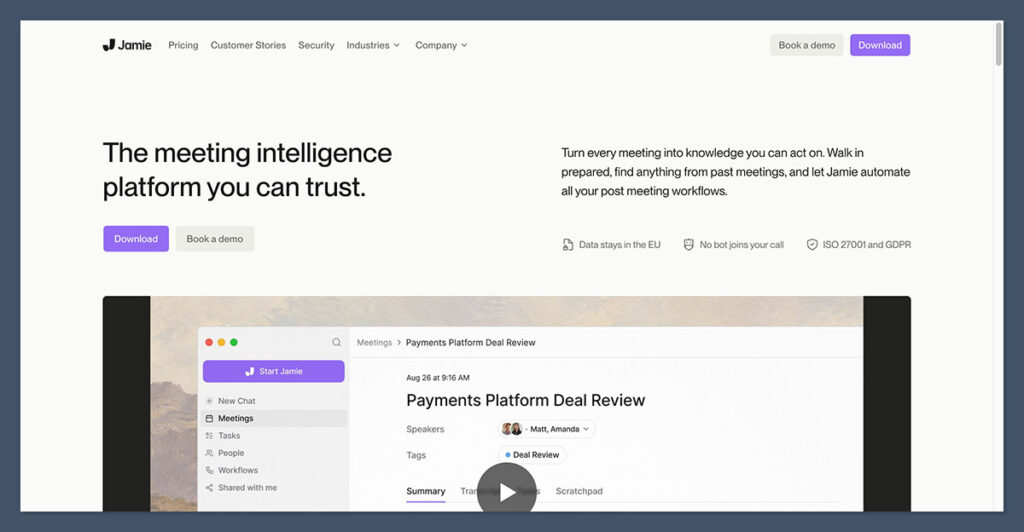
Task: Select New Chat in the sidebar
Action: pos(274,401)
